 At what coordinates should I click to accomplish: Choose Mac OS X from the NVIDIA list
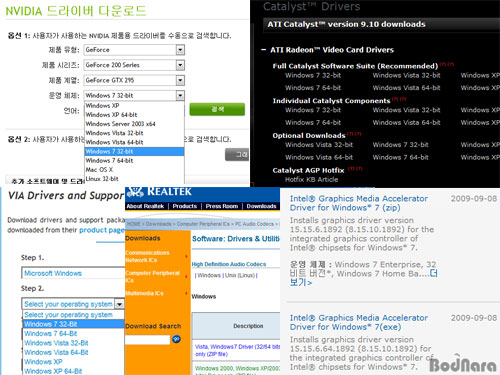point(134,170)
